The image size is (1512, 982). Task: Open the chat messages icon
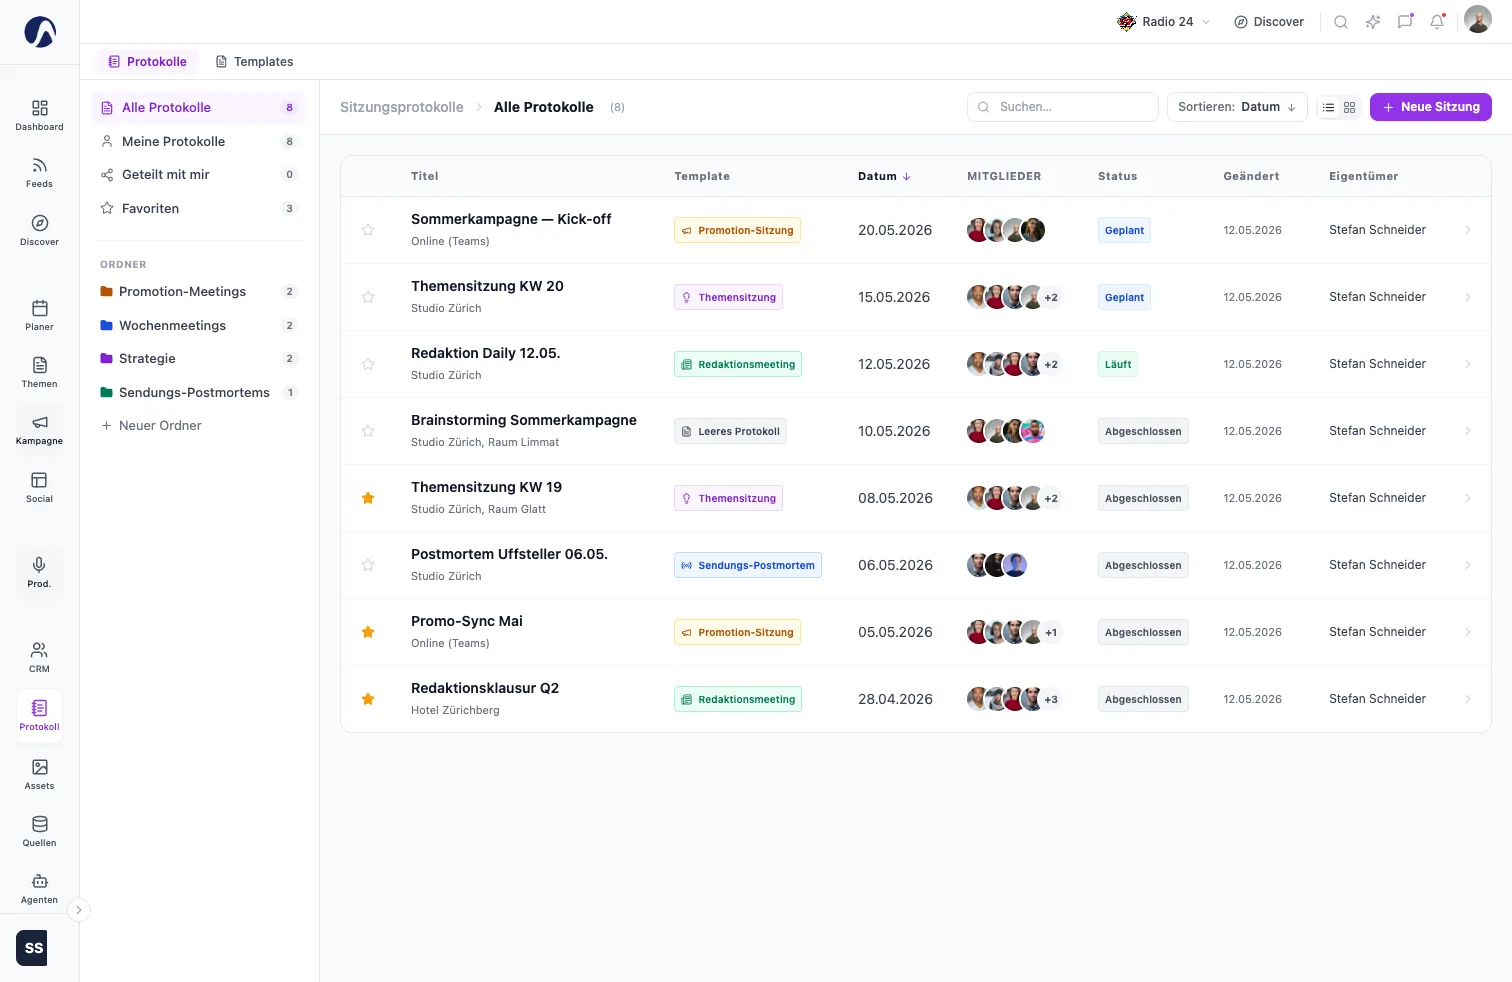tap(1405, 22)
